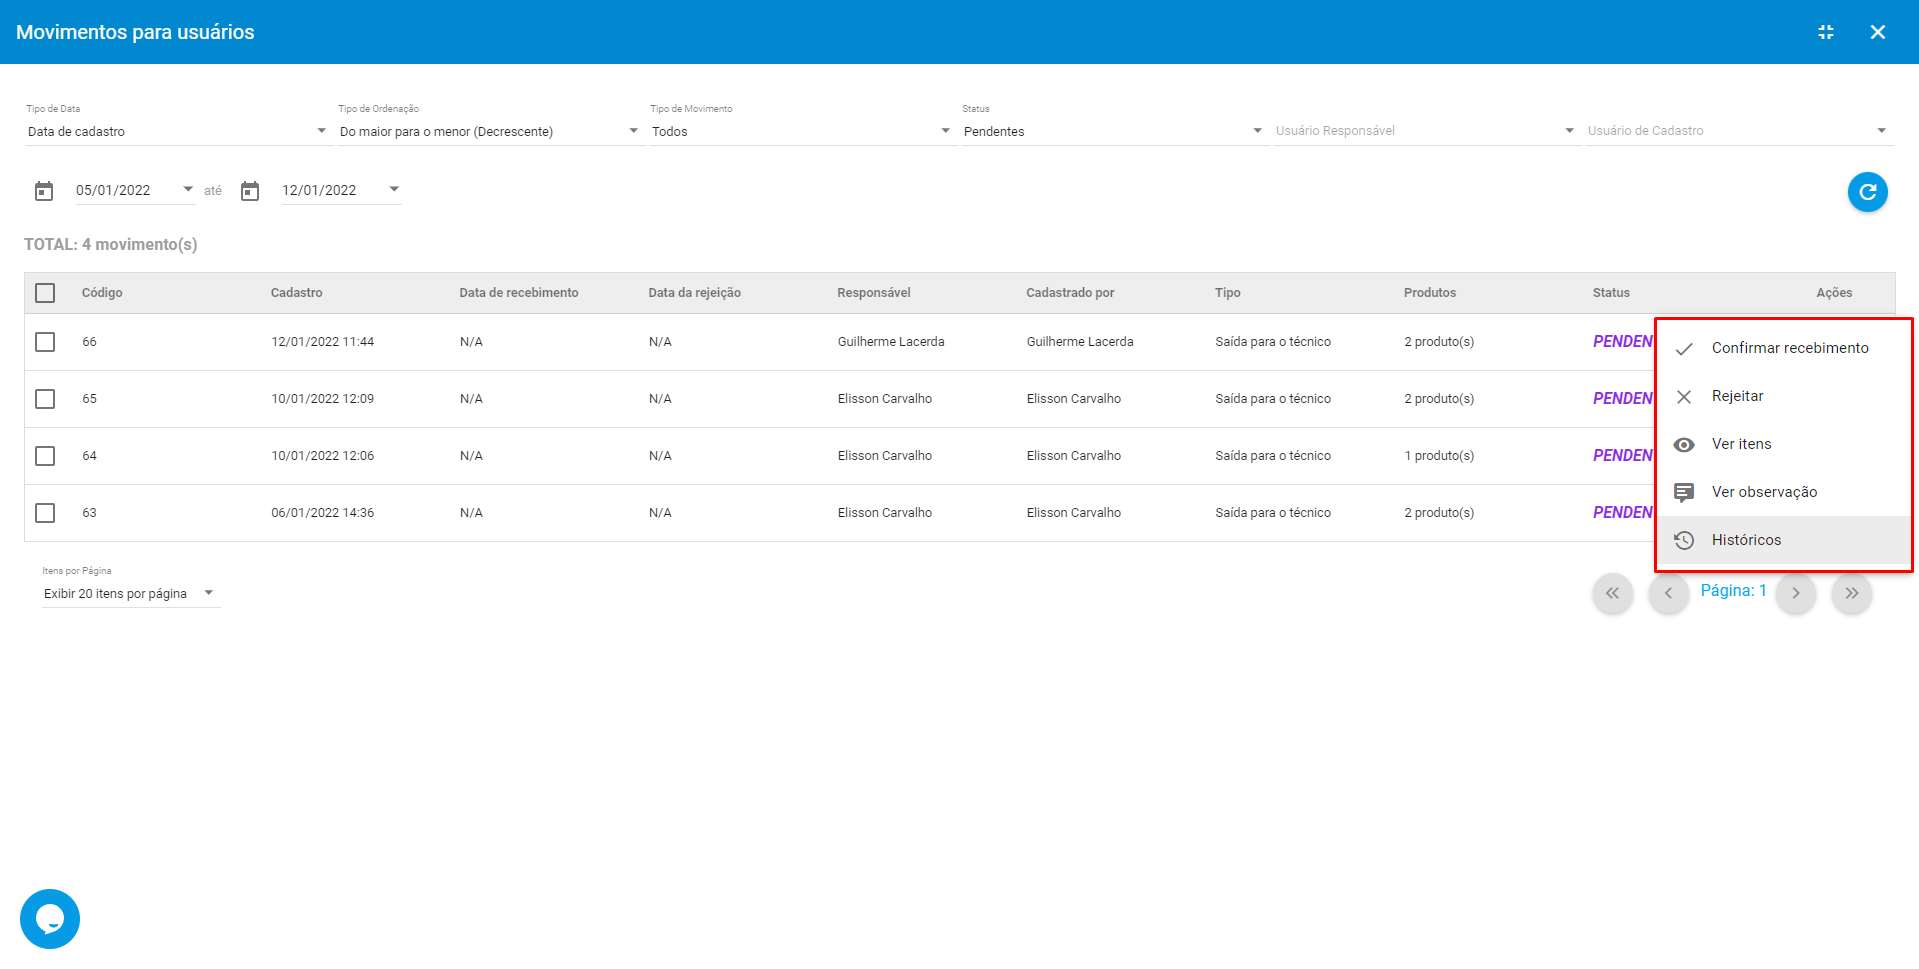Click the X icon beside Rejeitar
This screenshot has width=1919, height=969.
tap(1684, 397)
